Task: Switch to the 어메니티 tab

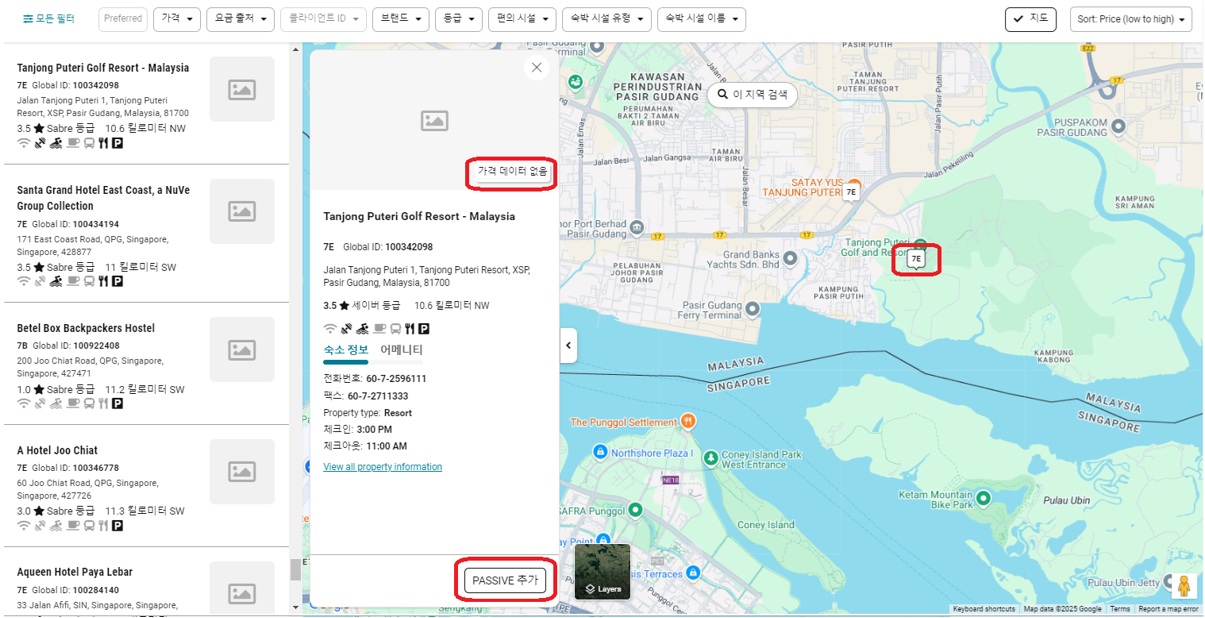Action: (x=401, y=350)
